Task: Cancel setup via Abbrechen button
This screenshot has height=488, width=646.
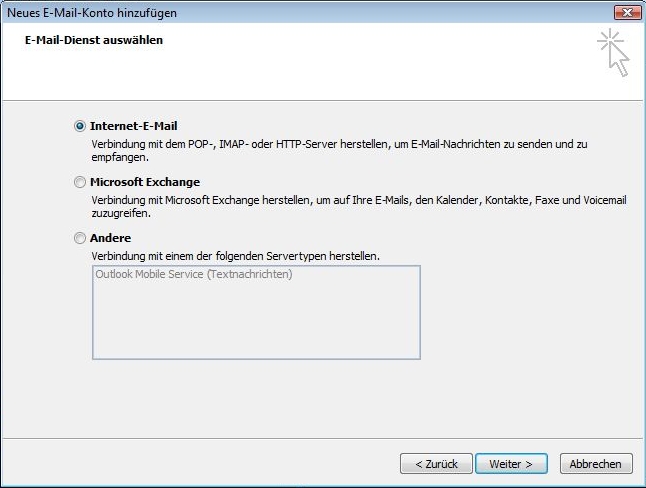Action: pyautogui.click(x=596, y=464)
